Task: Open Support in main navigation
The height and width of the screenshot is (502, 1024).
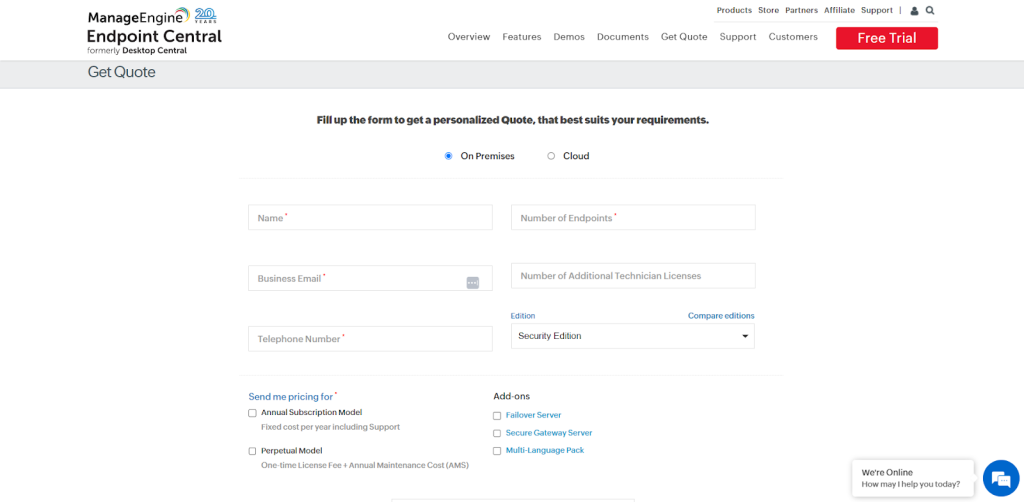Action: (738, 37)
